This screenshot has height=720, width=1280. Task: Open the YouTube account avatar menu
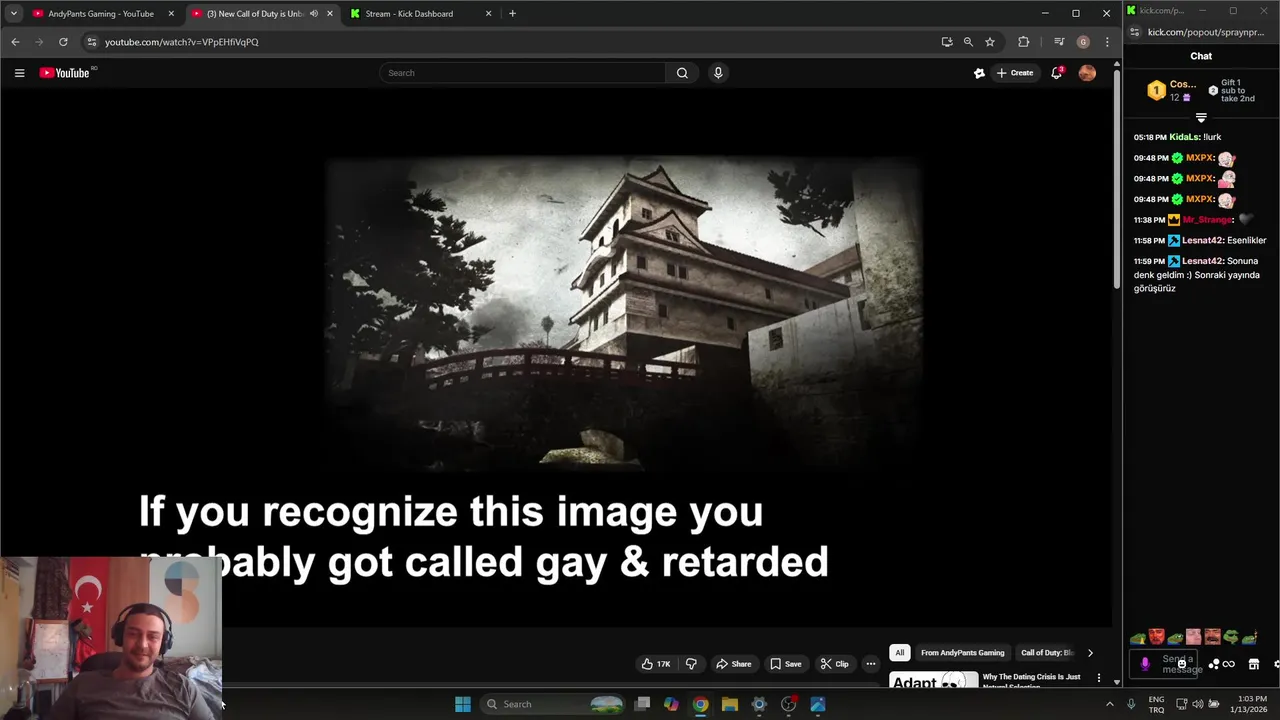pyautogui.click(x=1087, y=73)
